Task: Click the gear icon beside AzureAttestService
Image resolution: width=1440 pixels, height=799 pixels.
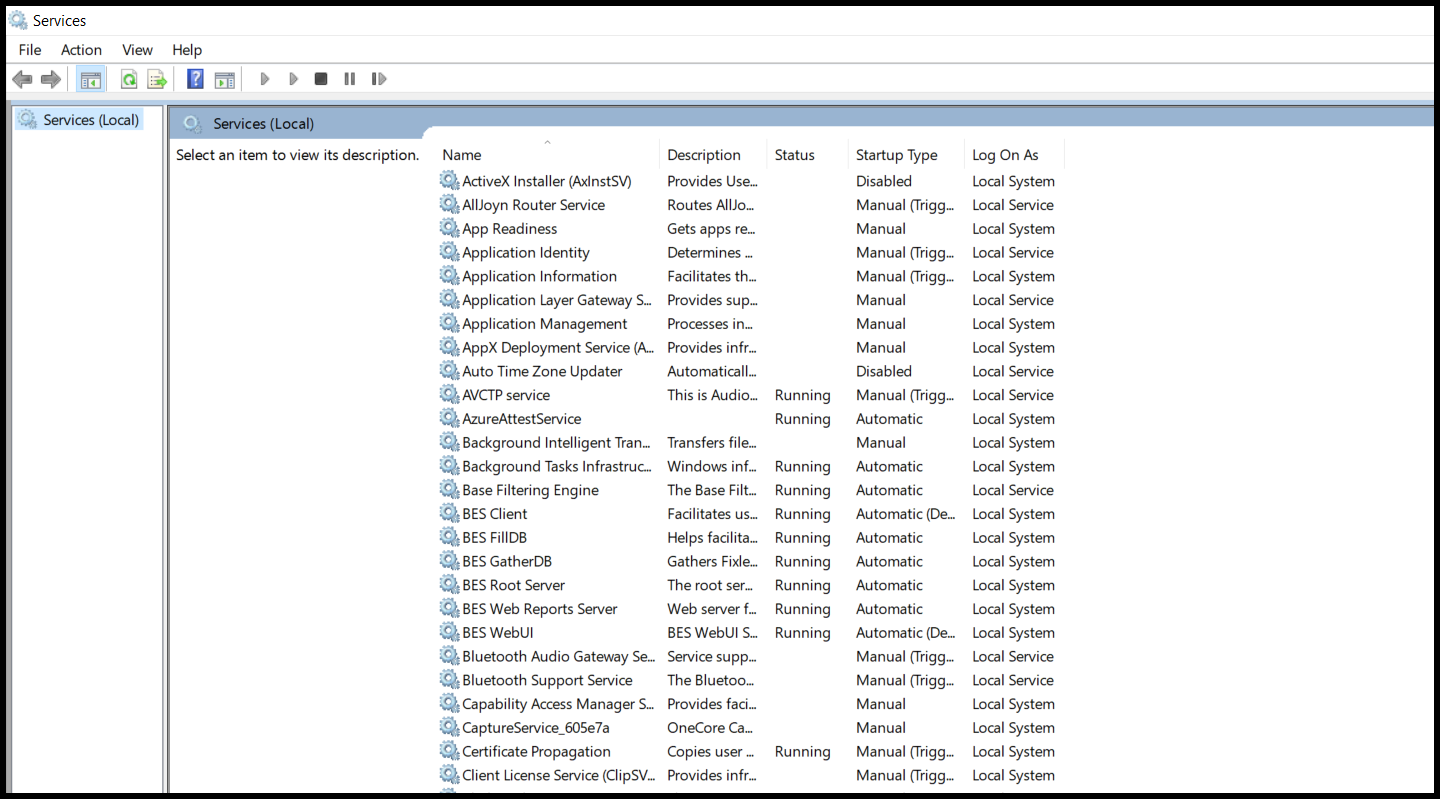Action: click(x=449, y=419)
